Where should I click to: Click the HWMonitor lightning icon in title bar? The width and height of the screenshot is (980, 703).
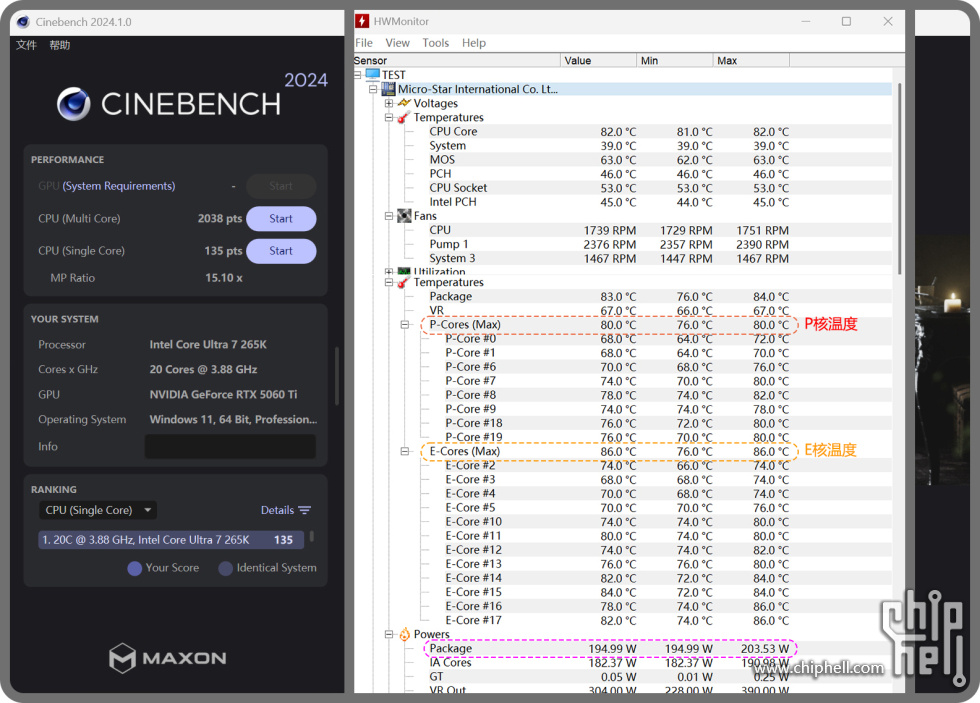click(362, 21)
